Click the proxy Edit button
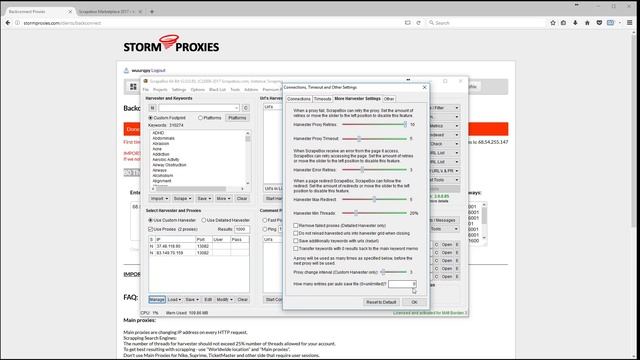The image size is (640, 360). point(208,300)
